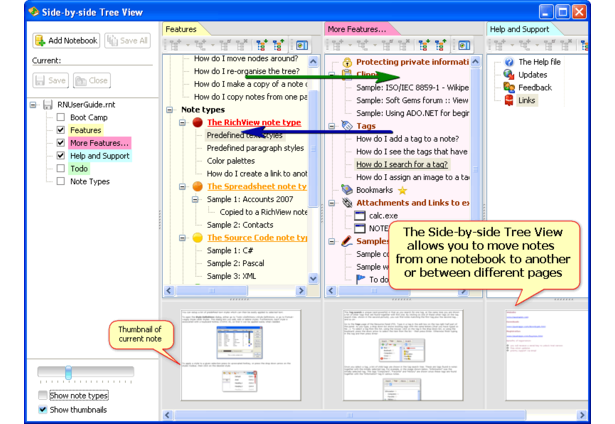Uncheck the More Features… page checkbox
The width and height of the screenshot is (615, 424).
click(61, 143)
